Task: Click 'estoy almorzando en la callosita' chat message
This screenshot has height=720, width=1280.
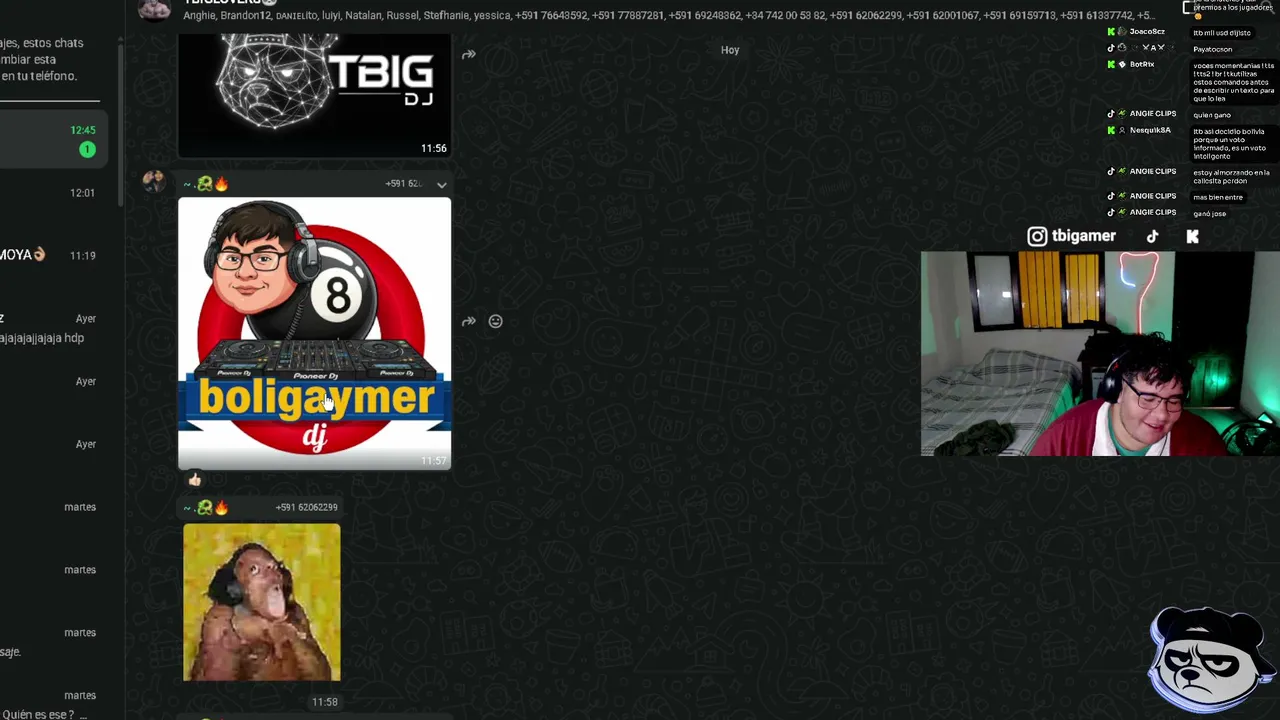Action: click(1232, 176)
